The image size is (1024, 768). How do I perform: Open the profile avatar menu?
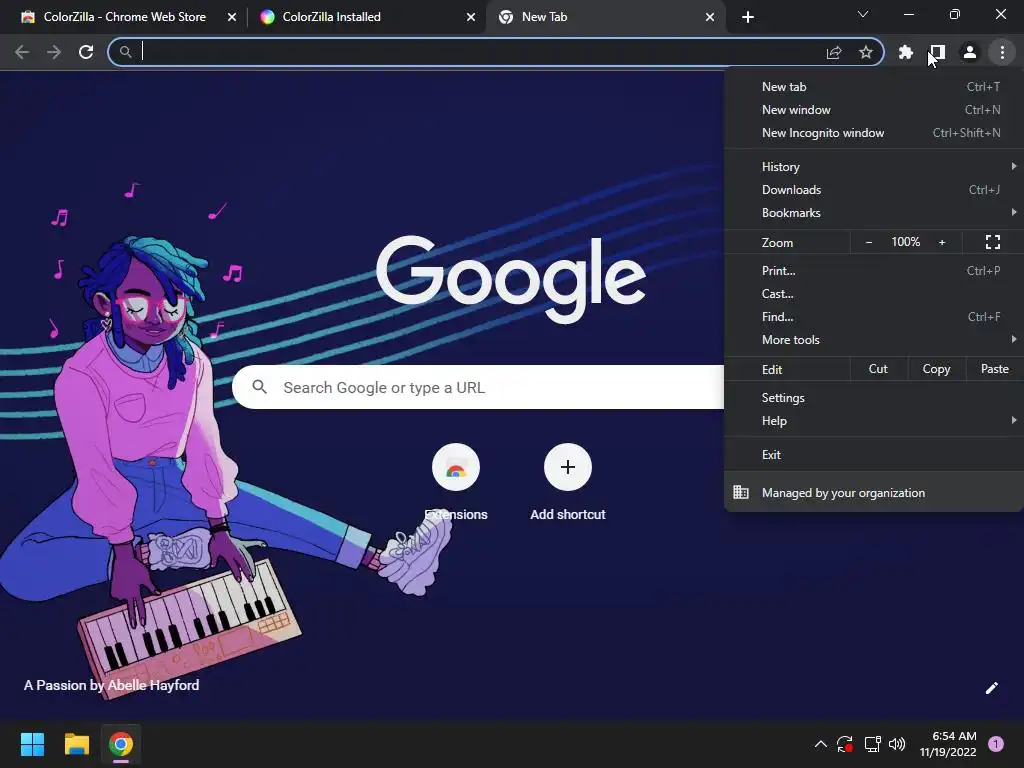pyautogui.click(x=970, y=52)
